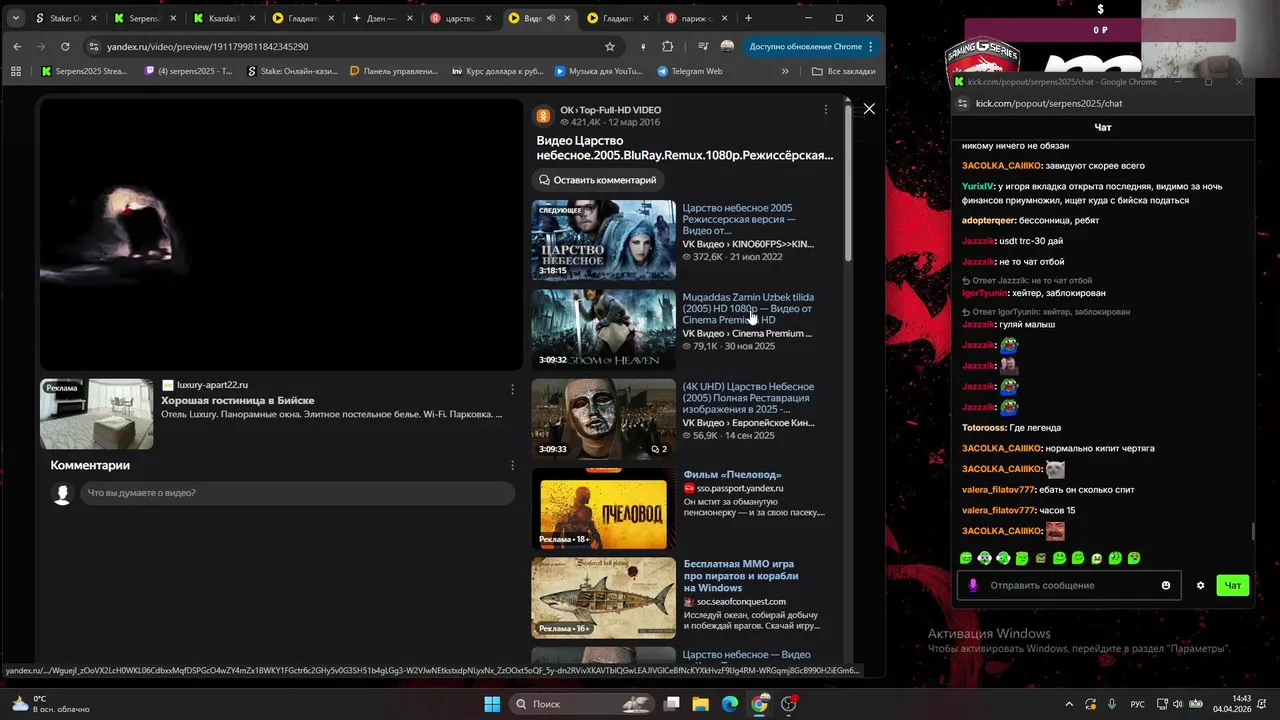The height and width of the screenshot is (720, 1280).
Task: Select the first green emote in Kick quick bar
Action: pyautogui.click(x=966, y=558)
